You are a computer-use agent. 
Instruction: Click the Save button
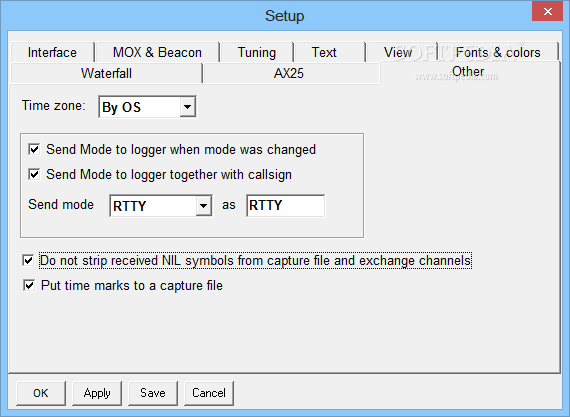pos(153,393)
